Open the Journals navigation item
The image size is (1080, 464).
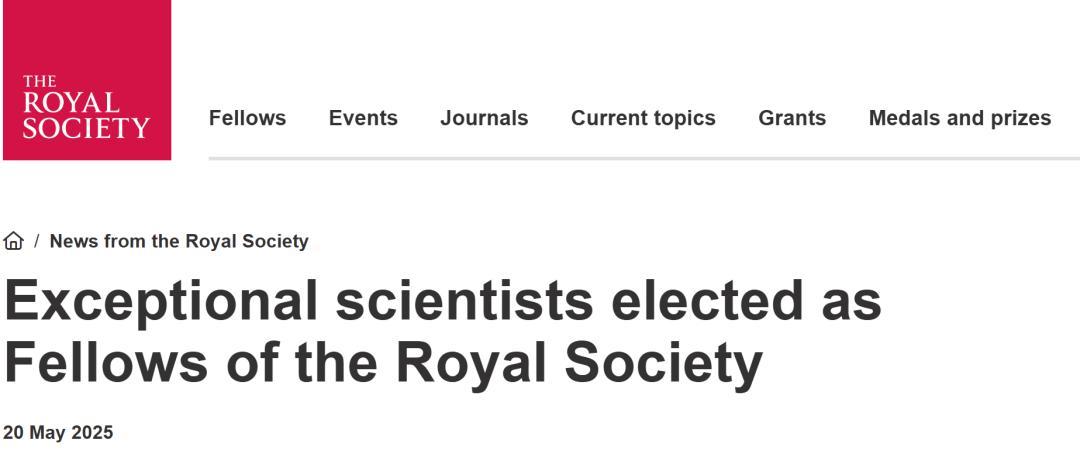[484, 118]
